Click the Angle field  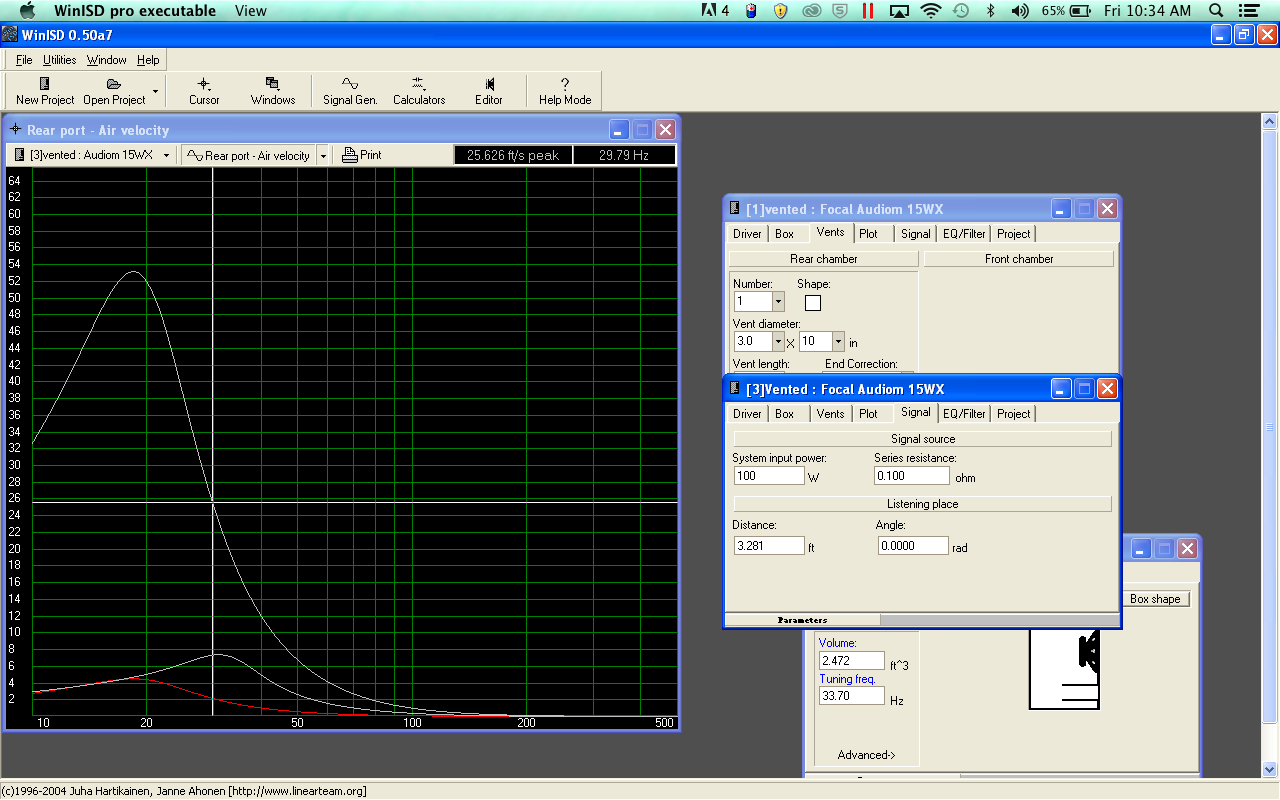click(x=913, y=546)
